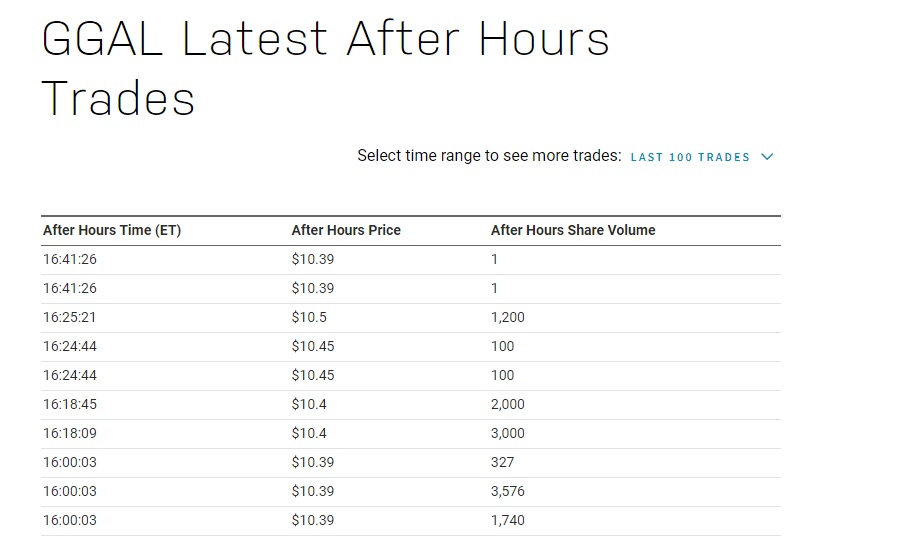The width and height of the screenshot is (903, 556).
Task: Select the 16:18:09 trade time
Action: 70,433
